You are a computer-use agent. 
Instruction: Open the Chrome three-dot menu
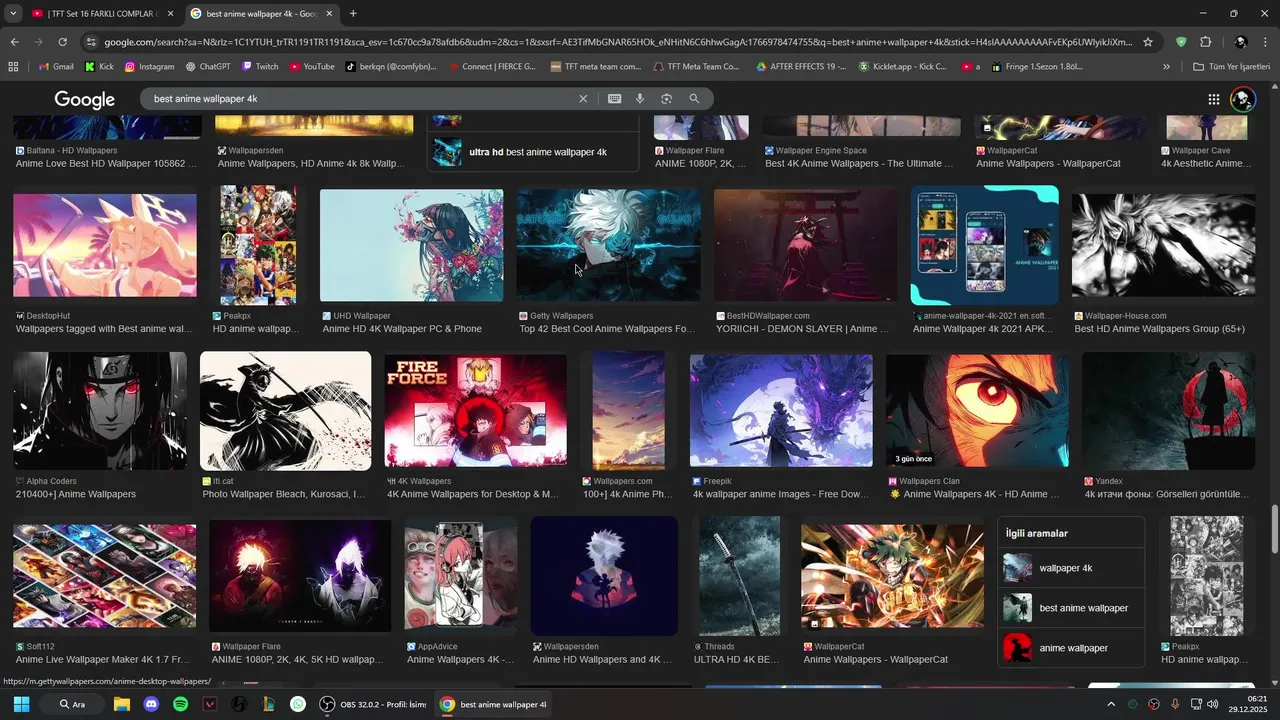pos(1266,42)
